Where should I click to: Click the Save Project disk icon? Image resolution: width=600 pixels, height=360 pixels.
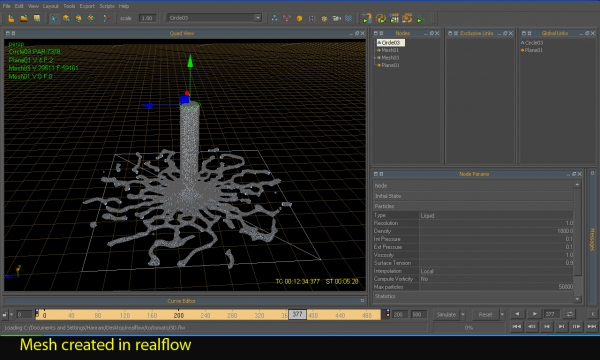(37, 18)
